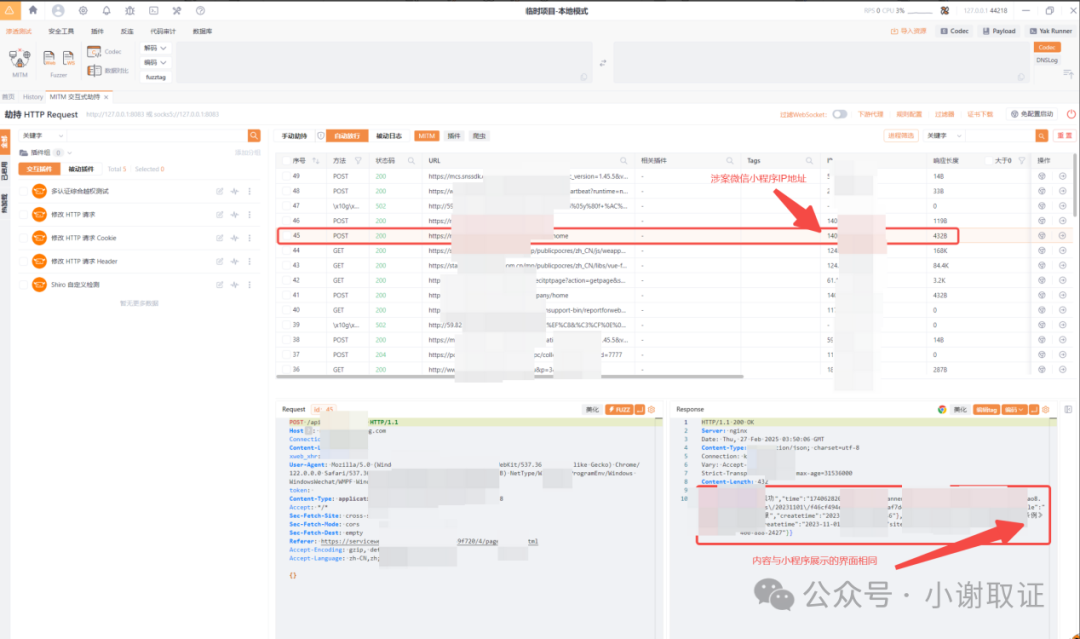Run the 多认证综合越权测试 plugin via its pulse icon
This screenshot has width=1080, height=639.
pyautogui.click(x=234, y=191)
